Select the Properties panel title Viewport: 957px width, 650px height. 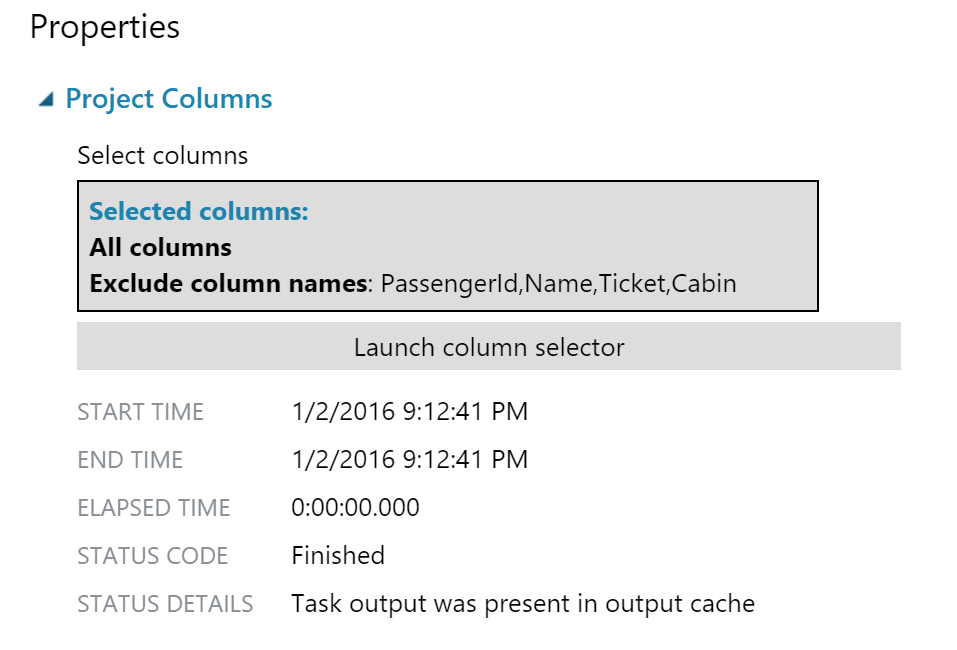coord(105,27)
